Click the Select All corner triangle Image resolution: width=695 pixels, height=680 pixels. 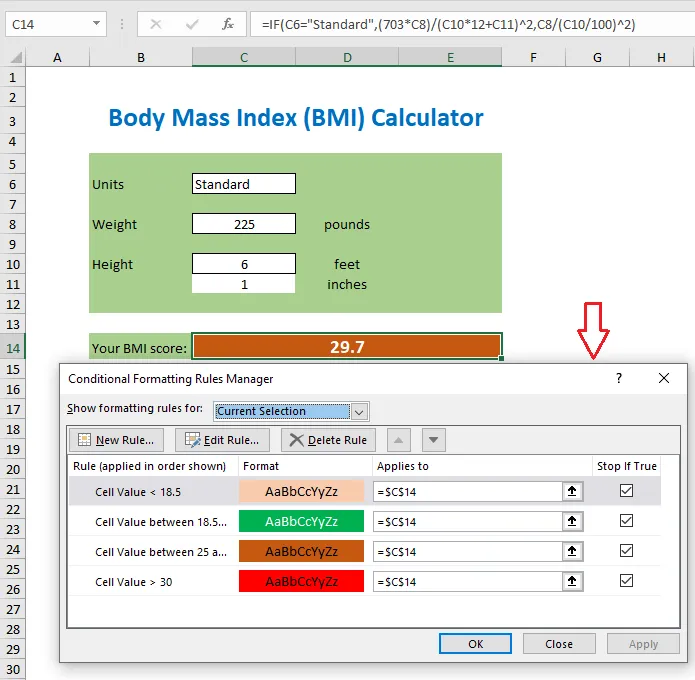[x=16, y=58]
